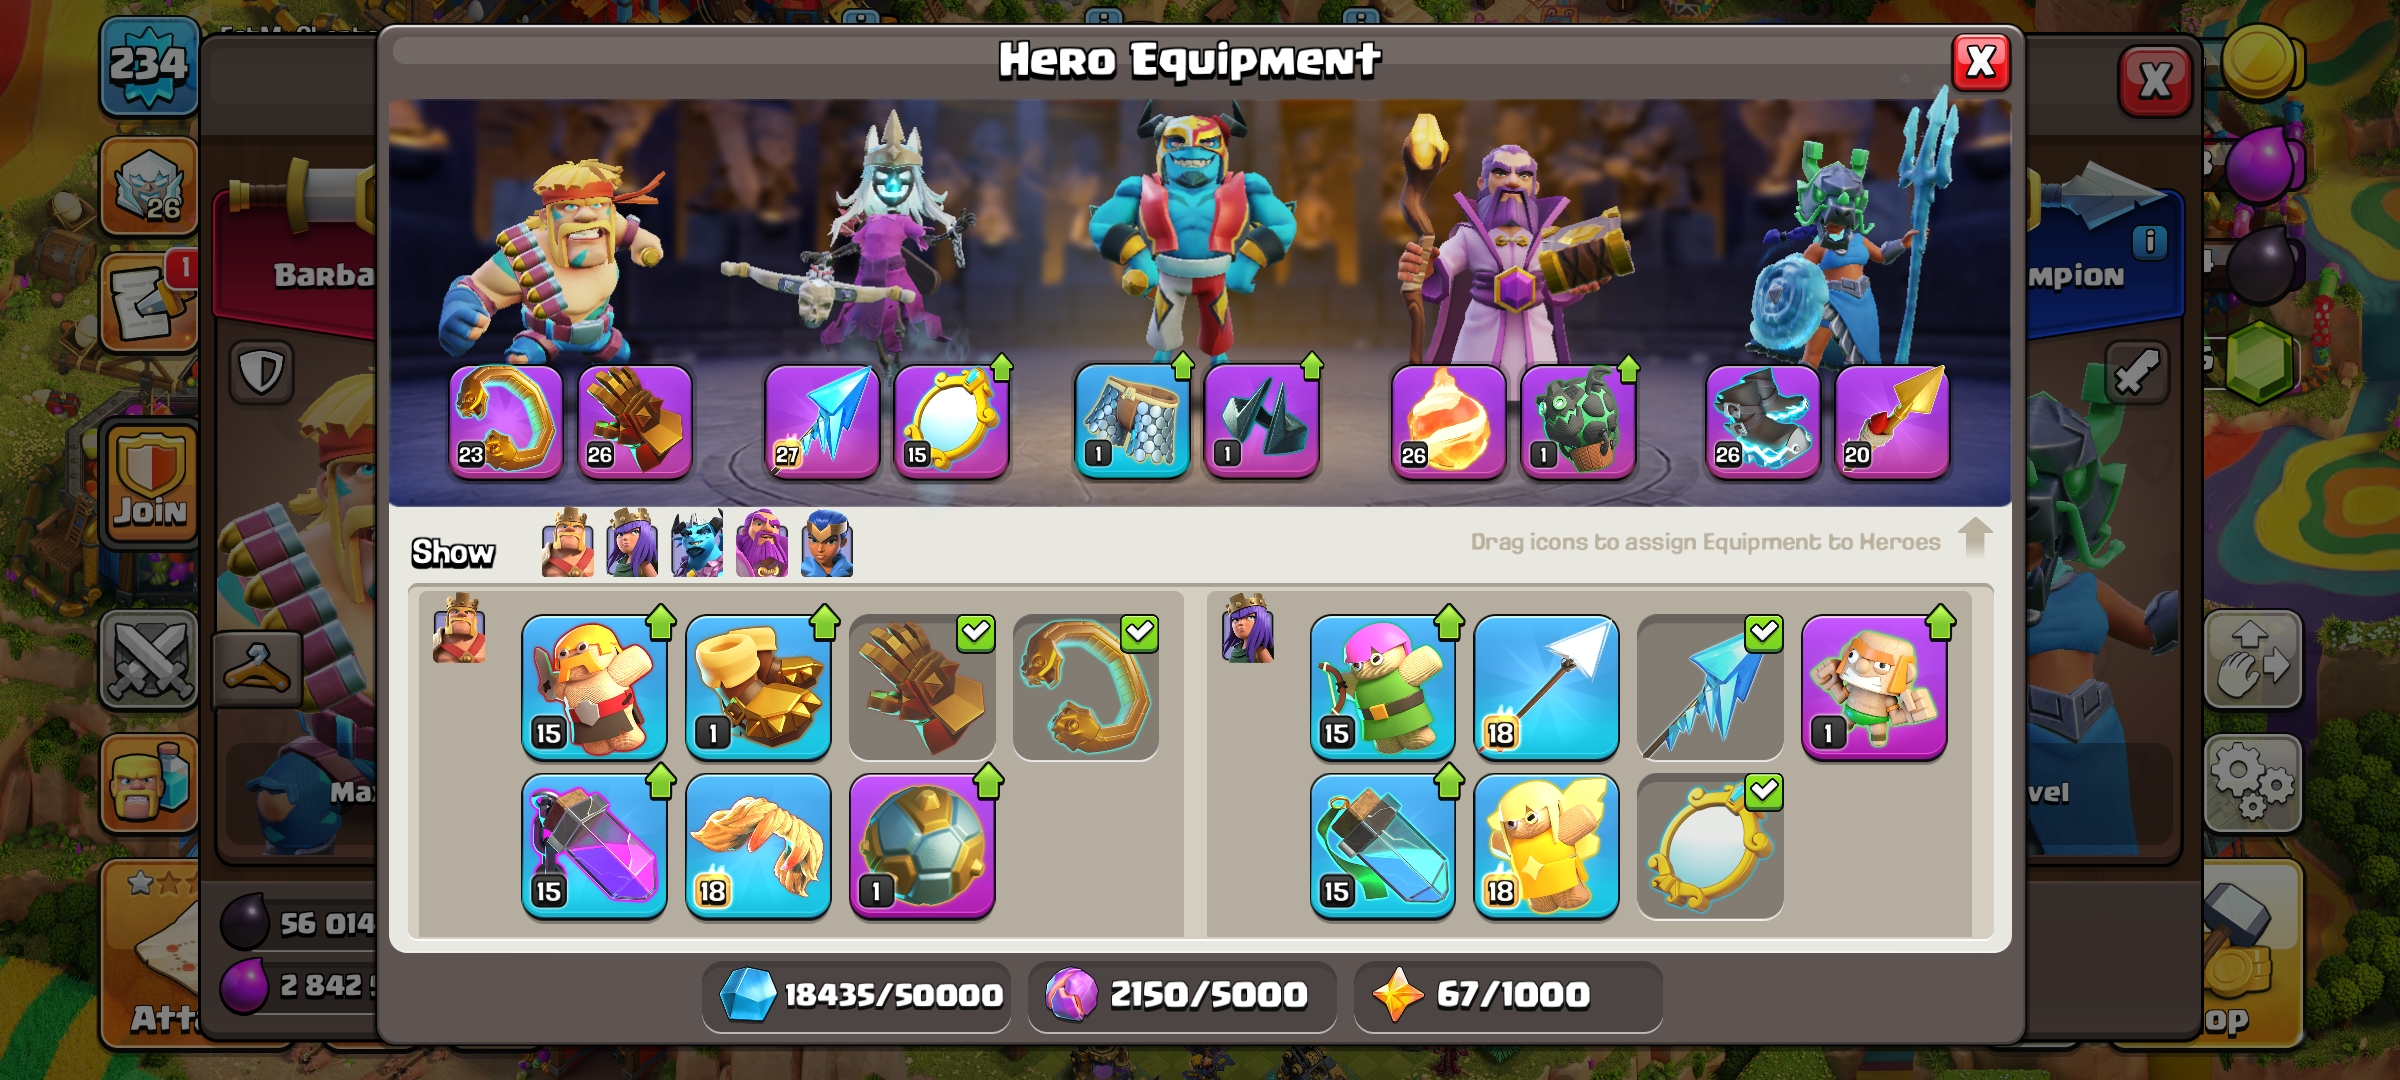Tap the Starry Ore 67/1000 counter
Screen dimensions: 2400x1080
pos(1508,995)
